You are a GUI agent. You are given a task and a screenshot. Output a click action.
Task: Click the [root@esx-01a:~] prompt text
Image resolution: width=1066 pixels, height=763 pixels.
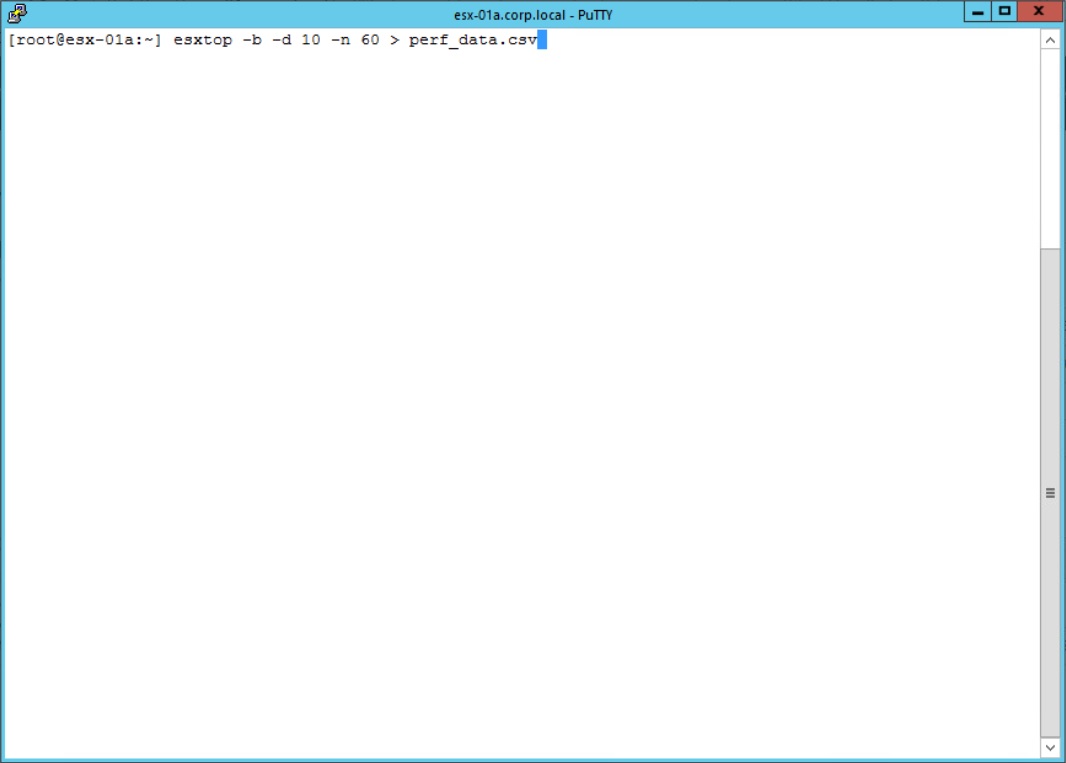[x=85, y=39]
